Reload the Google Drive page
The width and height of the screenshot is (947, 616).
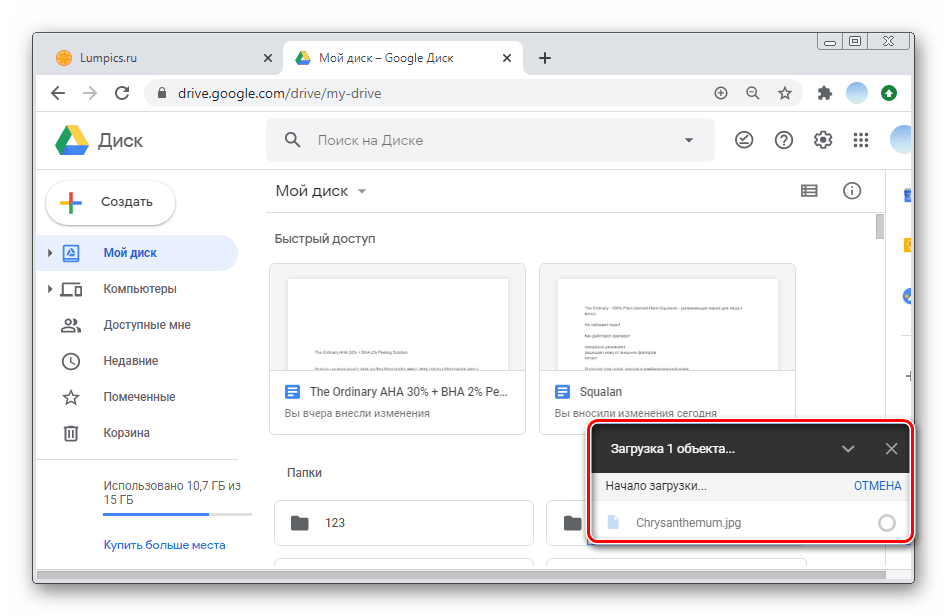(x=122, y=93)
